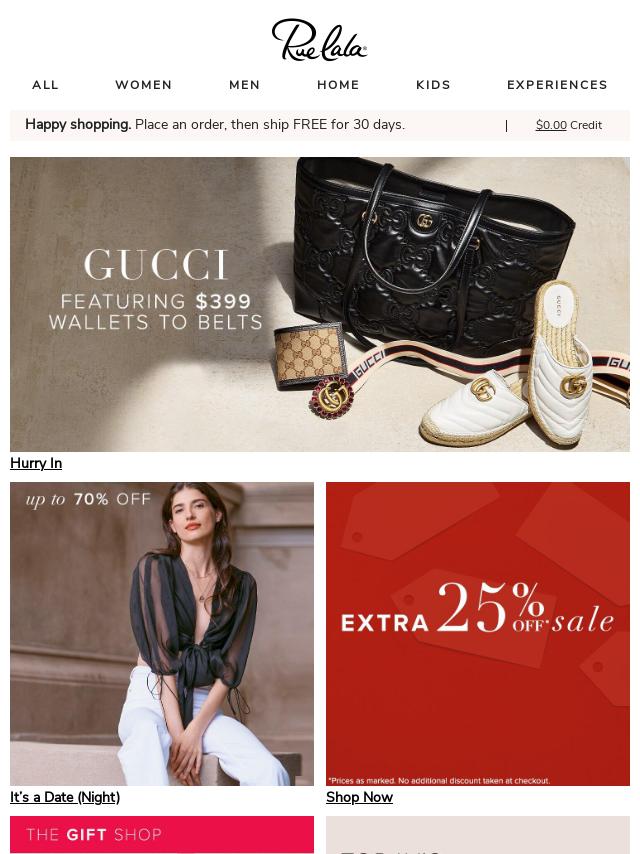640x854 pixels.
Task: Open The Gift Shop banner
Action: (x=162, y=835)
